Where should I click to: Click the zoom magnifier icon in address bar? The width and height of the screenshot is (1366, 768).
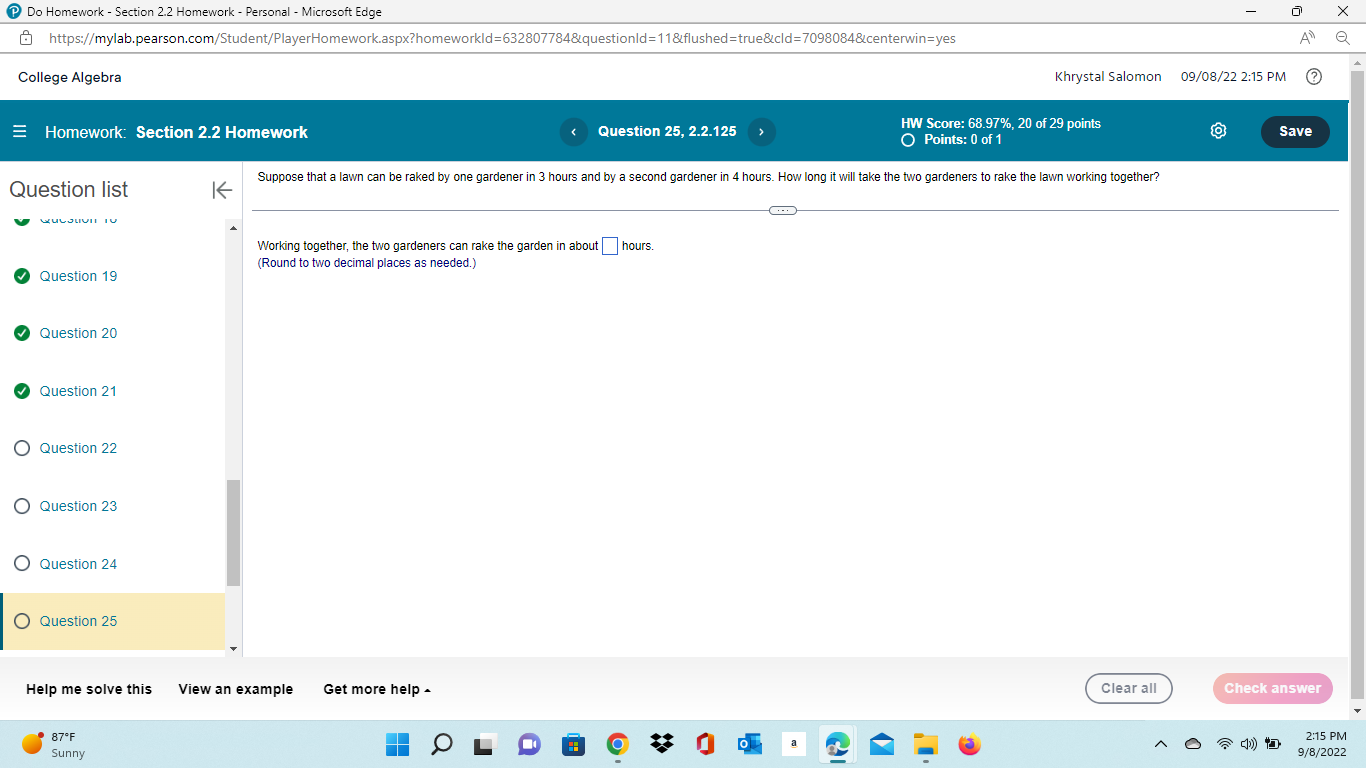(1342, 38)
